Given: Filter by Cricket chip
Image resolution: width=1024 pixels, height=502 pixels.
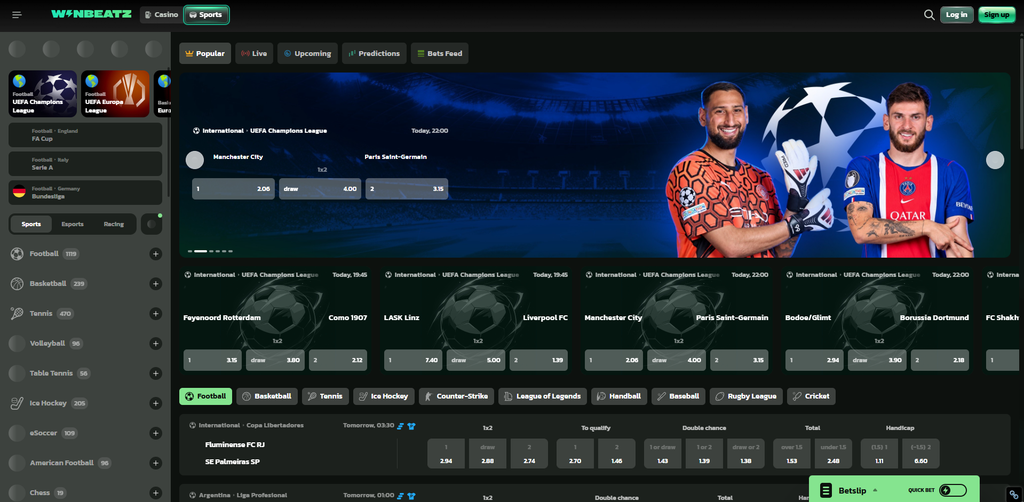Looking at the screenshot, I should click(x=811, y=396).
